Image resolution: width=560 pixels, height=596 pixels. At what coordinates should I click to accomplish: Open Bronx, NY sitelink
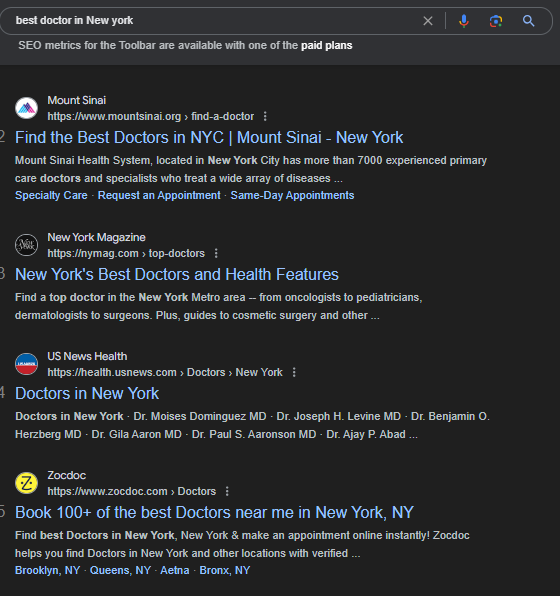coord(225,570)
